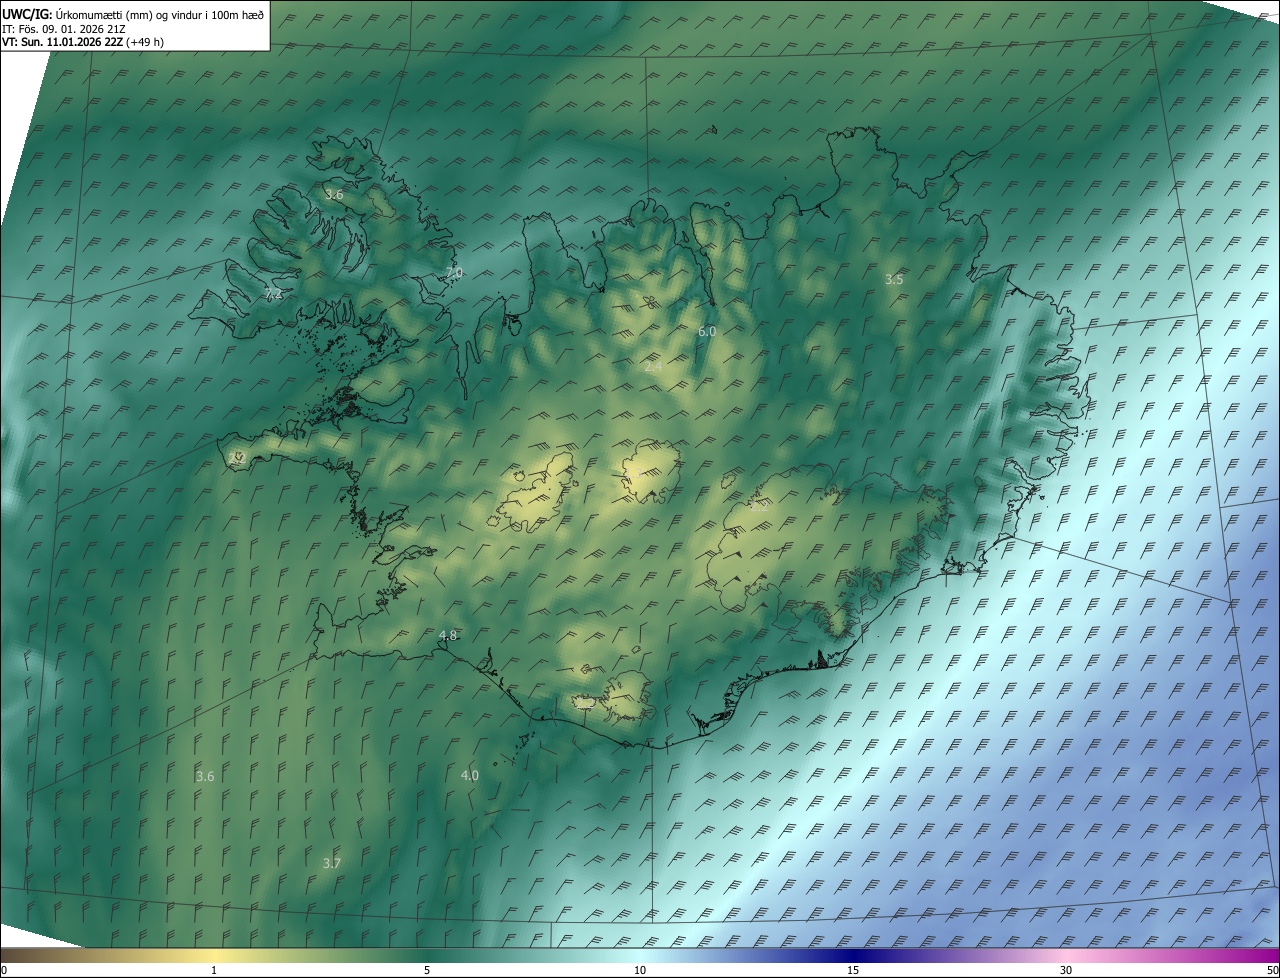Screen dimensions: 1280x978
Task: Click the 6.0 value in north Iceland
Action: (x=707, y=331)
